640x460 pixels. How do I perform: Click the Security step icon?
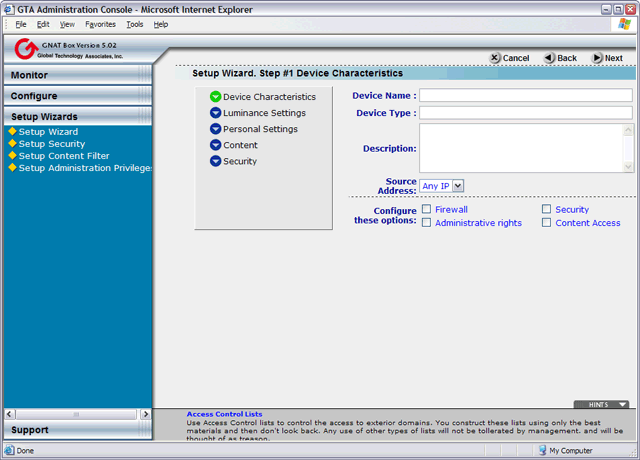tap(216, 161)
